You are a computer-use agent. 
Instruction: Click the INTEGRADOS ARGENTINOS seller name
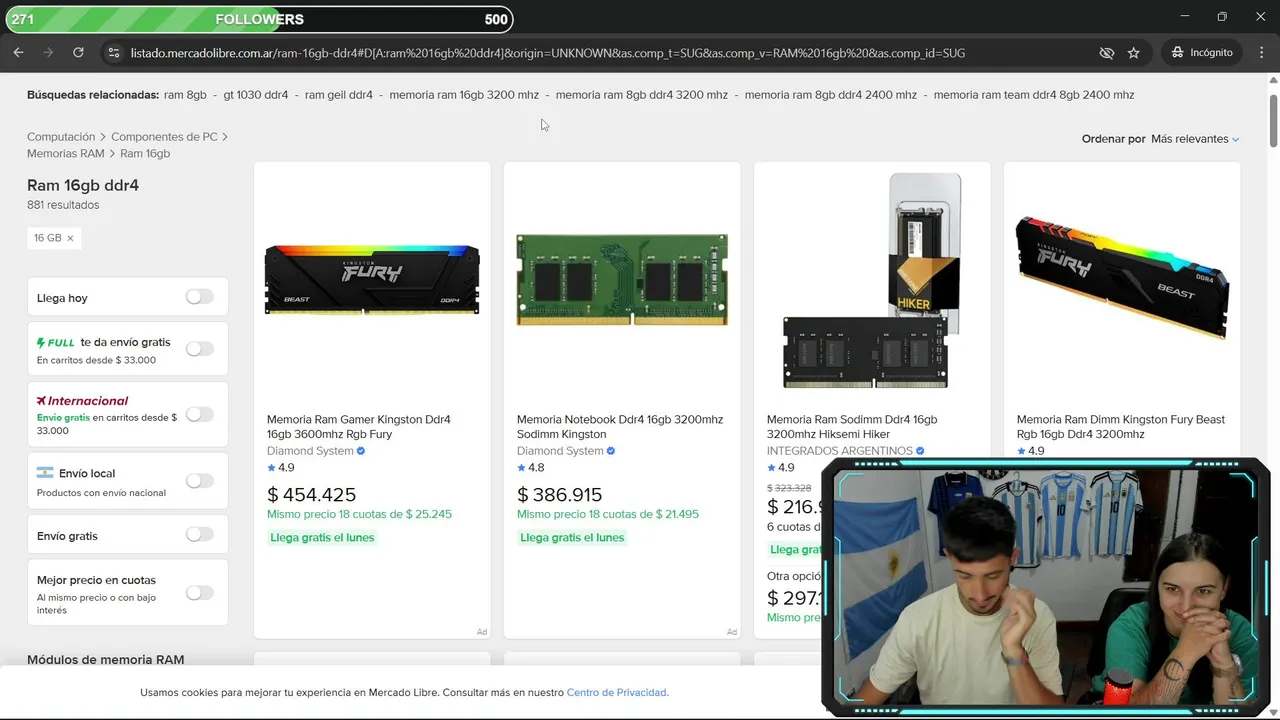coord(839,451)
